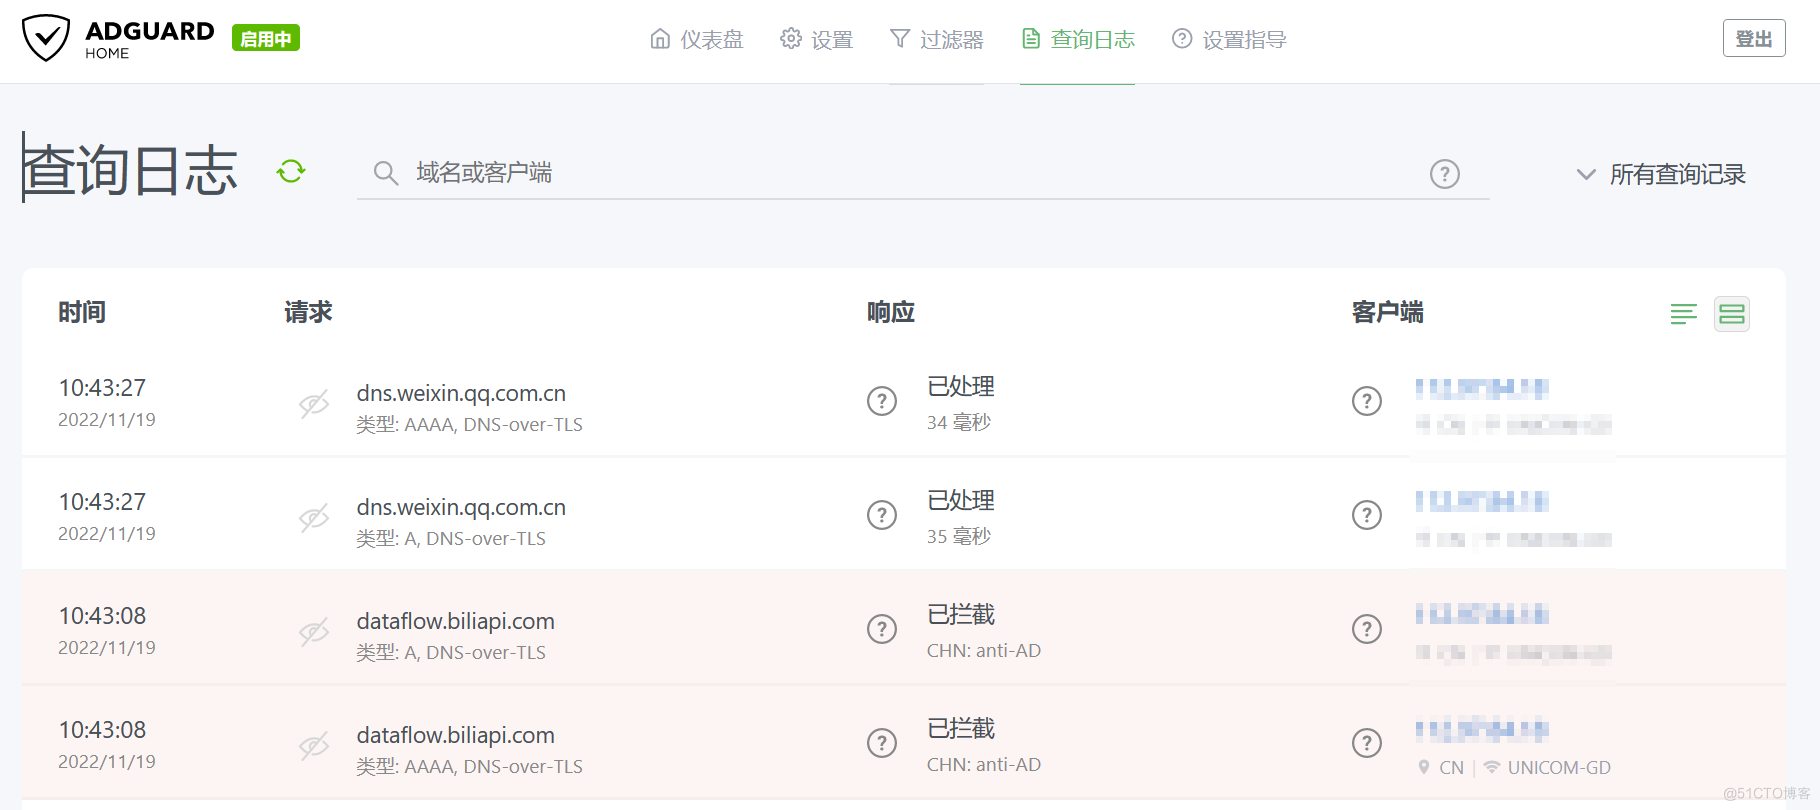This screenshot has height=810, width=1820.
Task: Refresh the query log with the green refresh icon
Action: coord(289,171)
